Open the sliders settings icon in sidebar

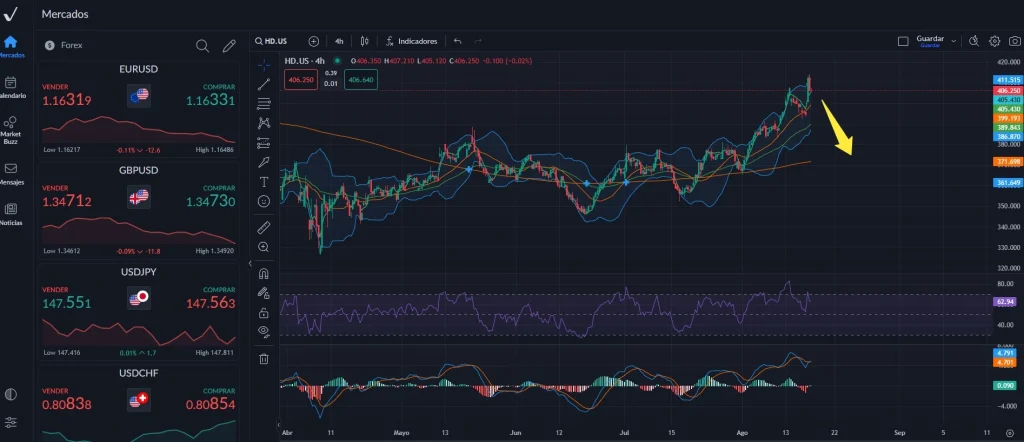(10, 422)
